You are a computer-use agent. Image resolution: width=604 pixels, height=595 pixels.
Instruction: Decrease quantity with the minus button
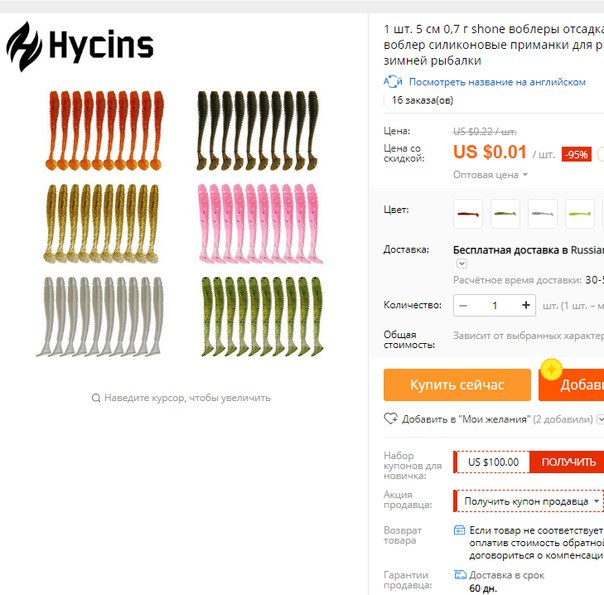(463, 306)
